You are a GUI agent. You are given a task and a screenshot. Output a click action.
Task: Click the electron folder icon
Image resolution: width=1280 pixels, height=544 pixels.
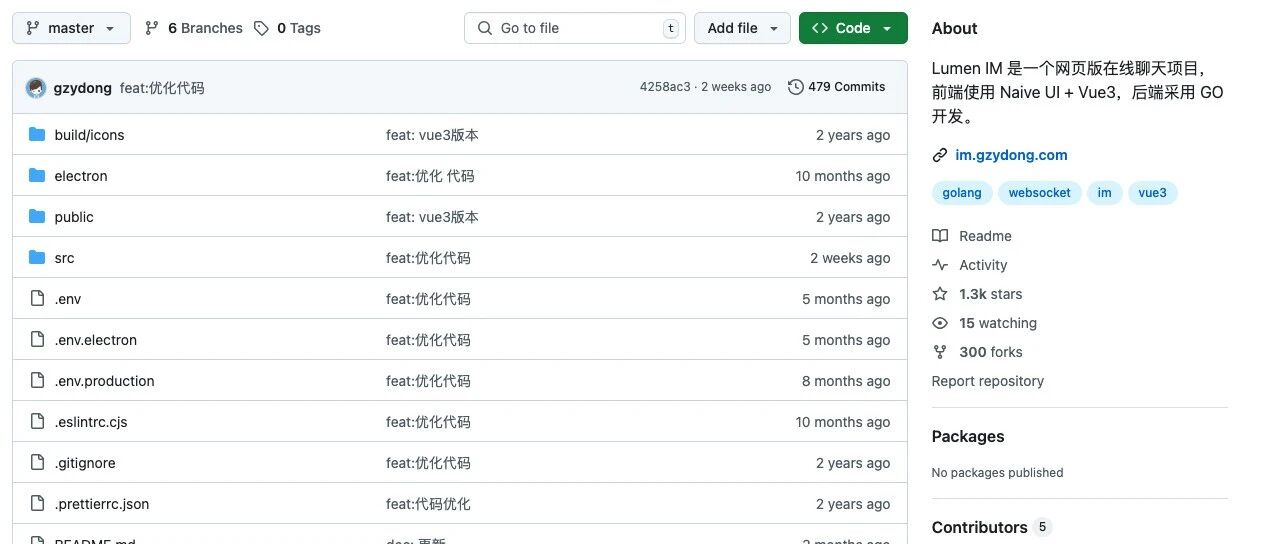coord(38,176)
